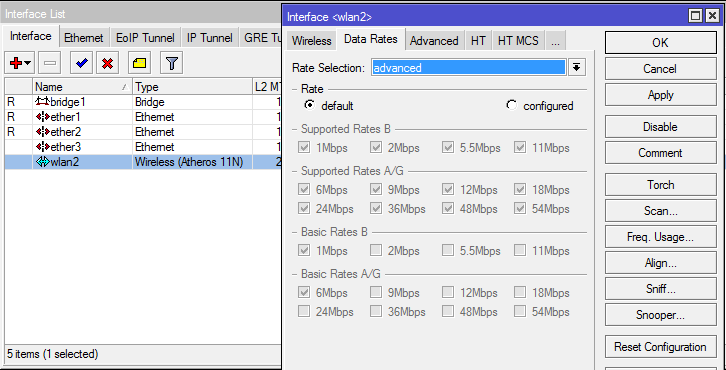Click the ether1 interface icon
This screenshot has height=370, width=726.
point(42,117)
